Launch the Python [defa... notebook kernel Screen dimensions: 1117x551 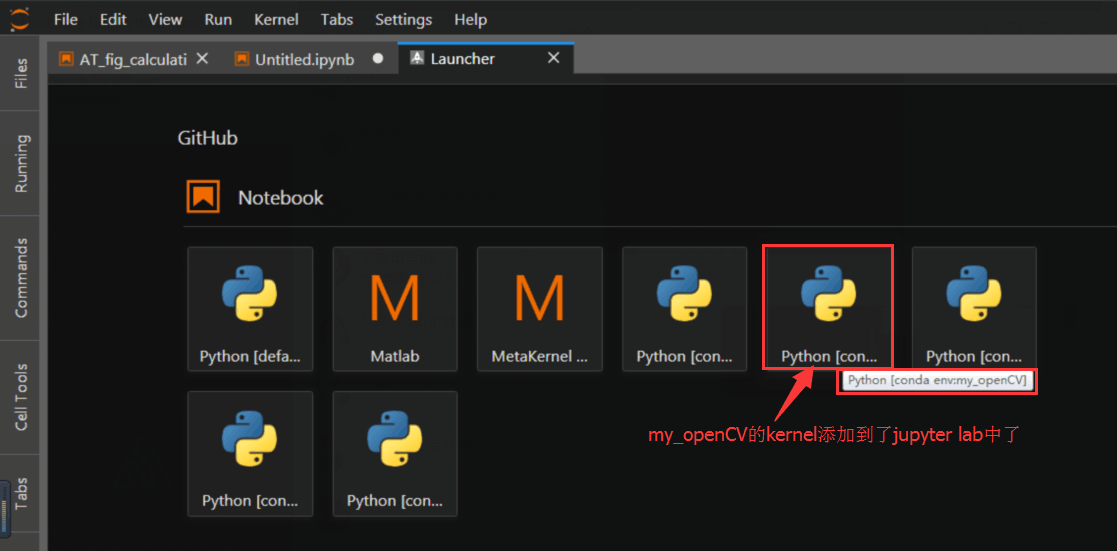[250, 309]
